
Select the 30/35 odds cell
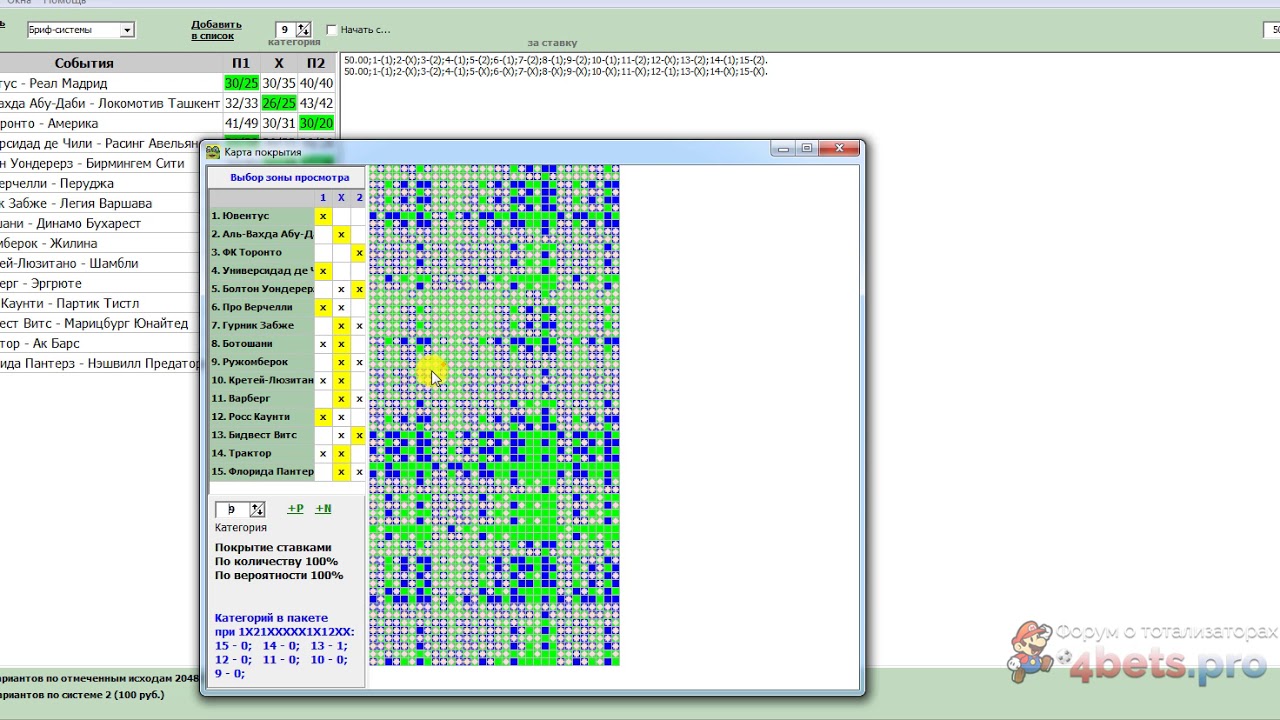point(279,83)
